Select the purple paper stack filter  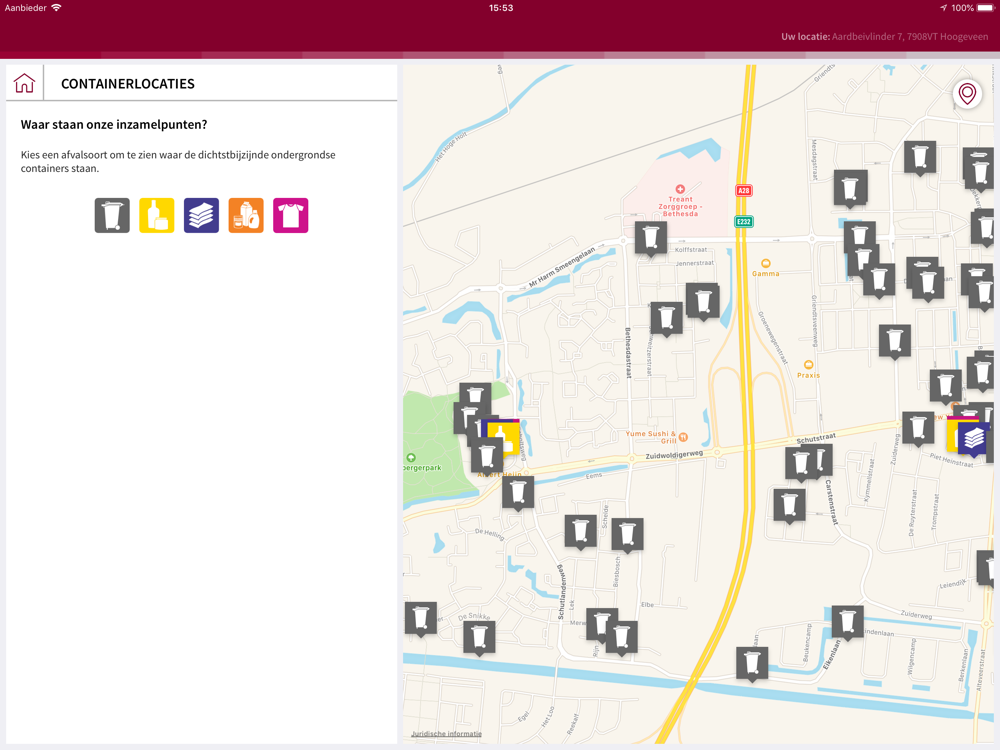tap(201, 215)
